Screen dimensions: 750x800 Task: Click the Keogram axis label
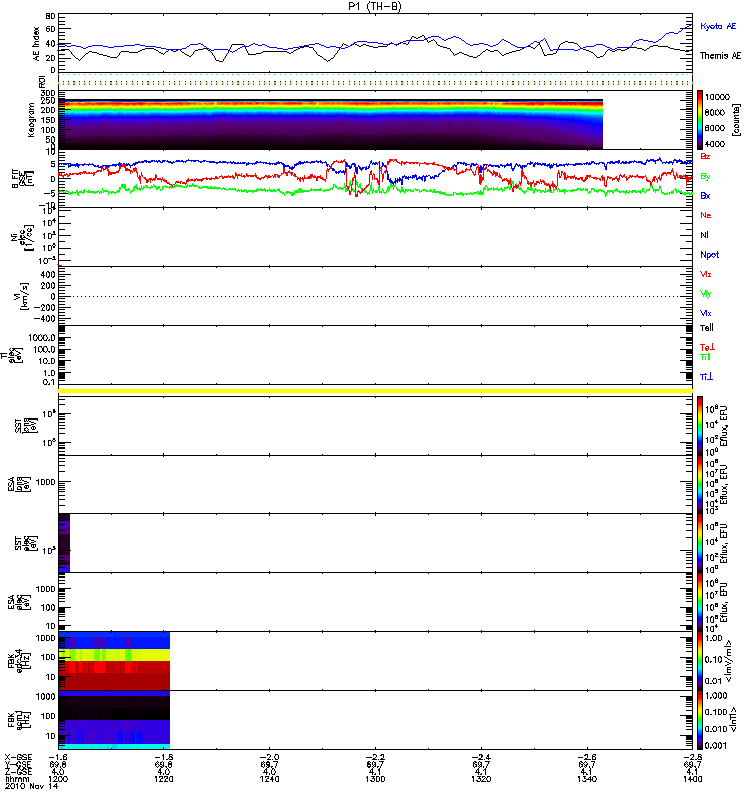pyautogui.click(x=31, y=120)
